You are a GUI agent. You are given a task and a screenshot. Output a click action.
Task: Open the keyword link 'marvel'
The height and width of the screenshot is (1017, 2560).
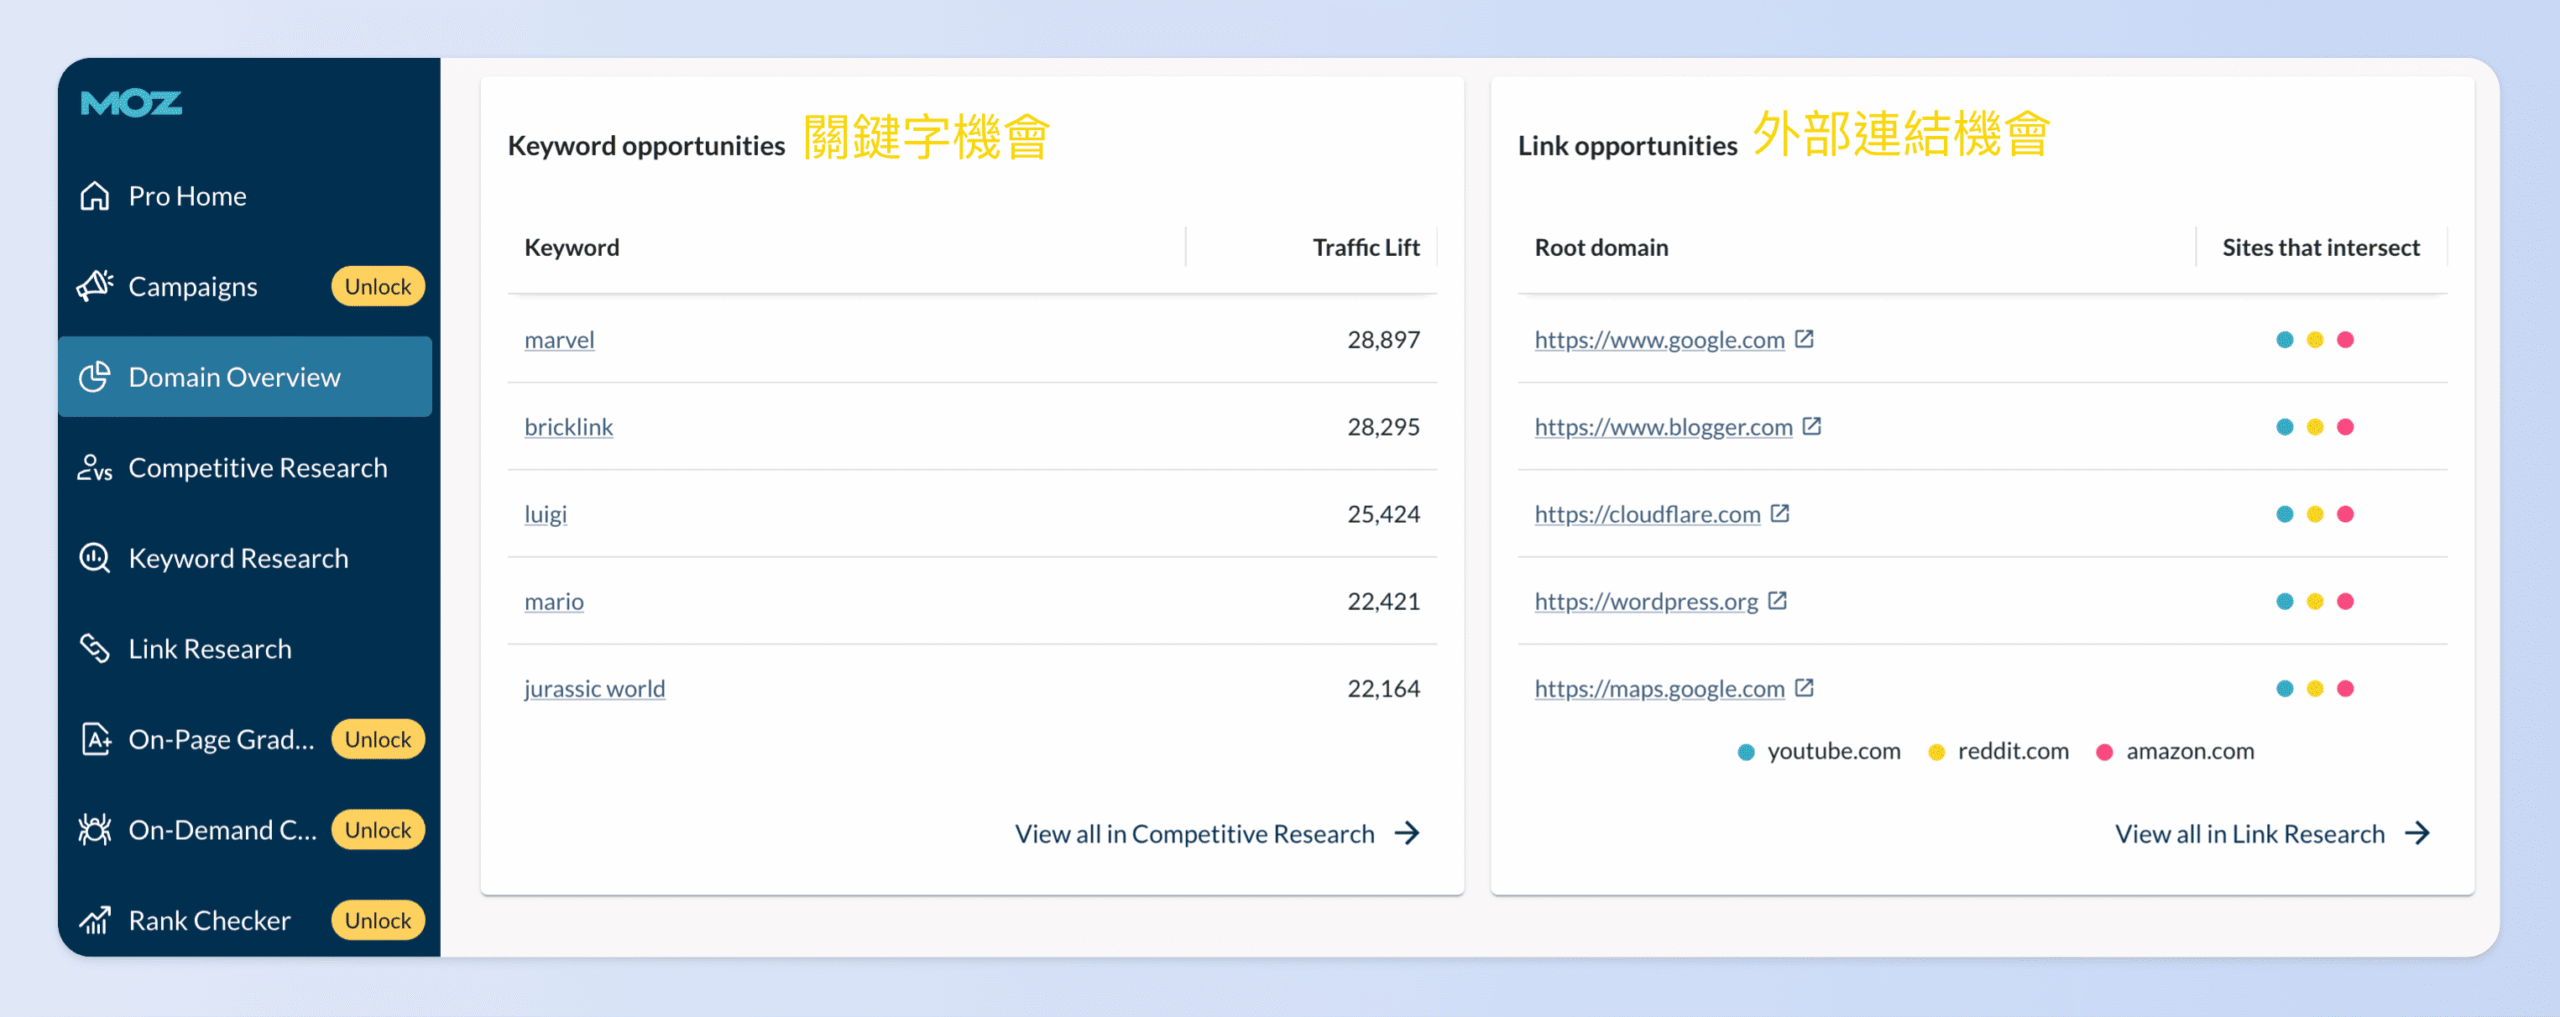tap(559, 339)
